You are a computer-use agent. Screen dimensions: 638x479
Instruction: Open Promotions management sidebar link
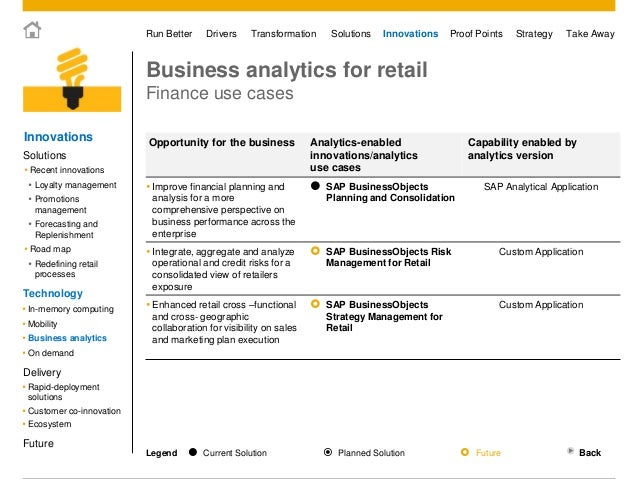click(x=61, y=204)
